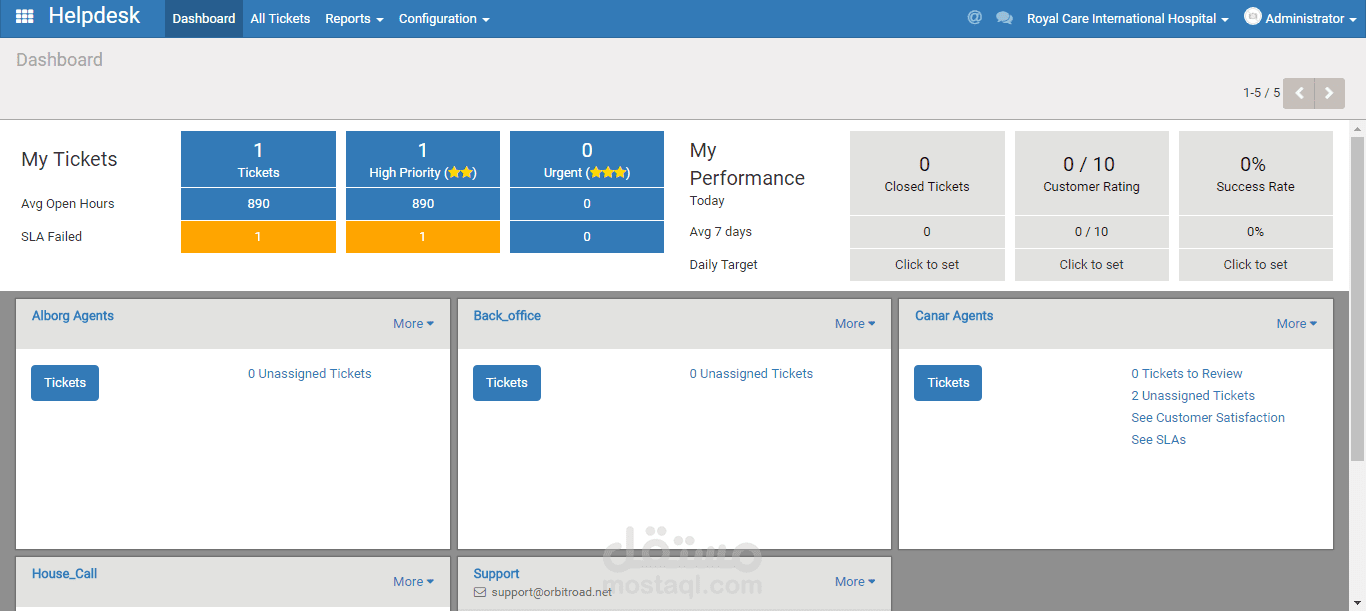The image size is (1366, 611).
Task: Click the My Performance heading
Action: 747,164
